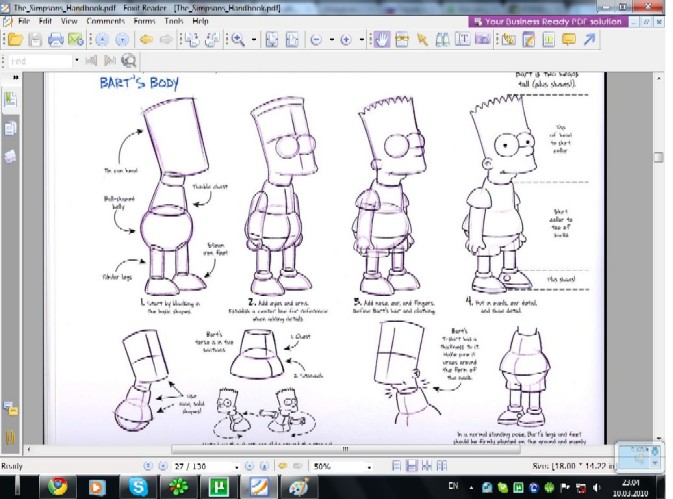Find previous occurrence button

coord(91,61)
